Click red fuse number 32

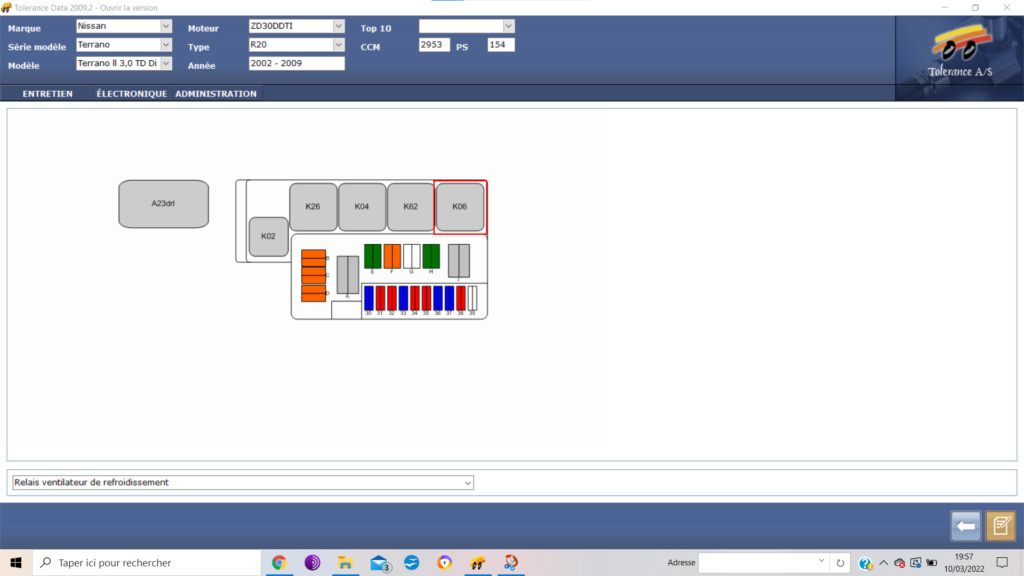click(392, 298)
